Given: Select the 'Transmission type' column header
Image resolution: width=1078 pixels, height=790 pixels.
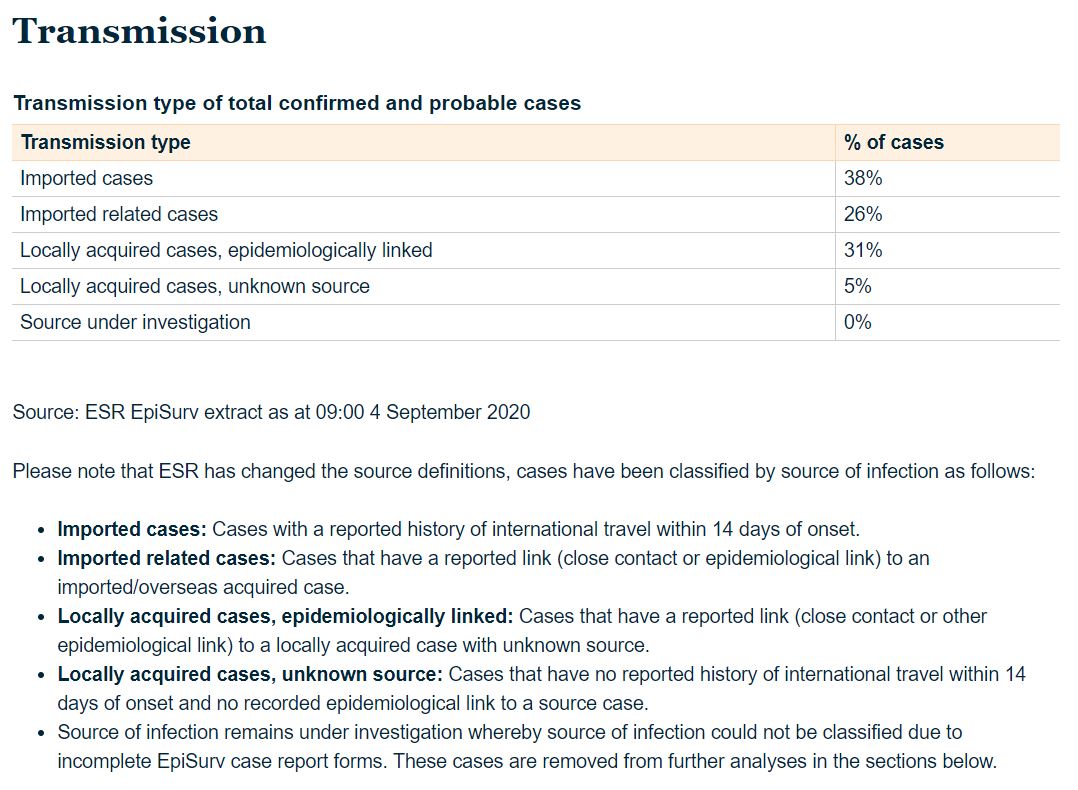Looking at the screenshot, I should coord(105,142).
